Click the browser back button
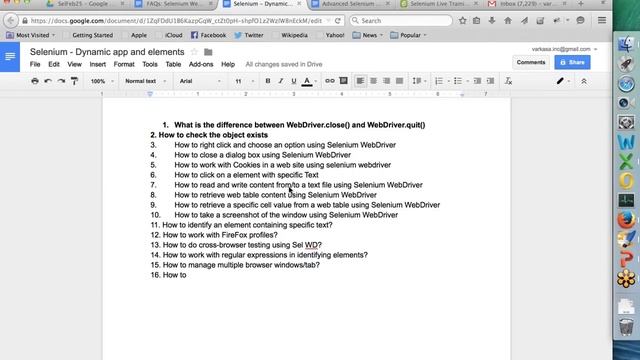640x360 pixels. click(x=11, y=20)
